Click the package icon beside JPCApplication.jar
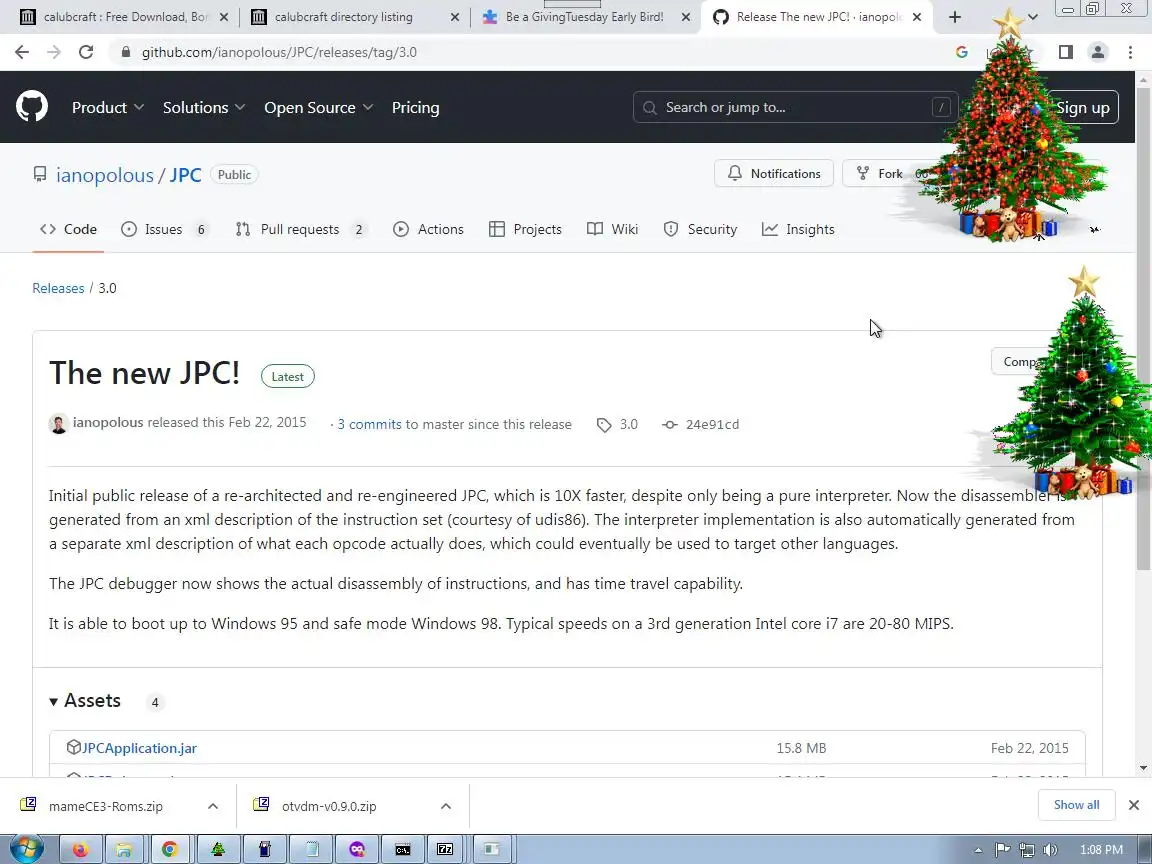The width and height of the screenshot is (1152, 864). pyautogui.click(x=73, y=747)
